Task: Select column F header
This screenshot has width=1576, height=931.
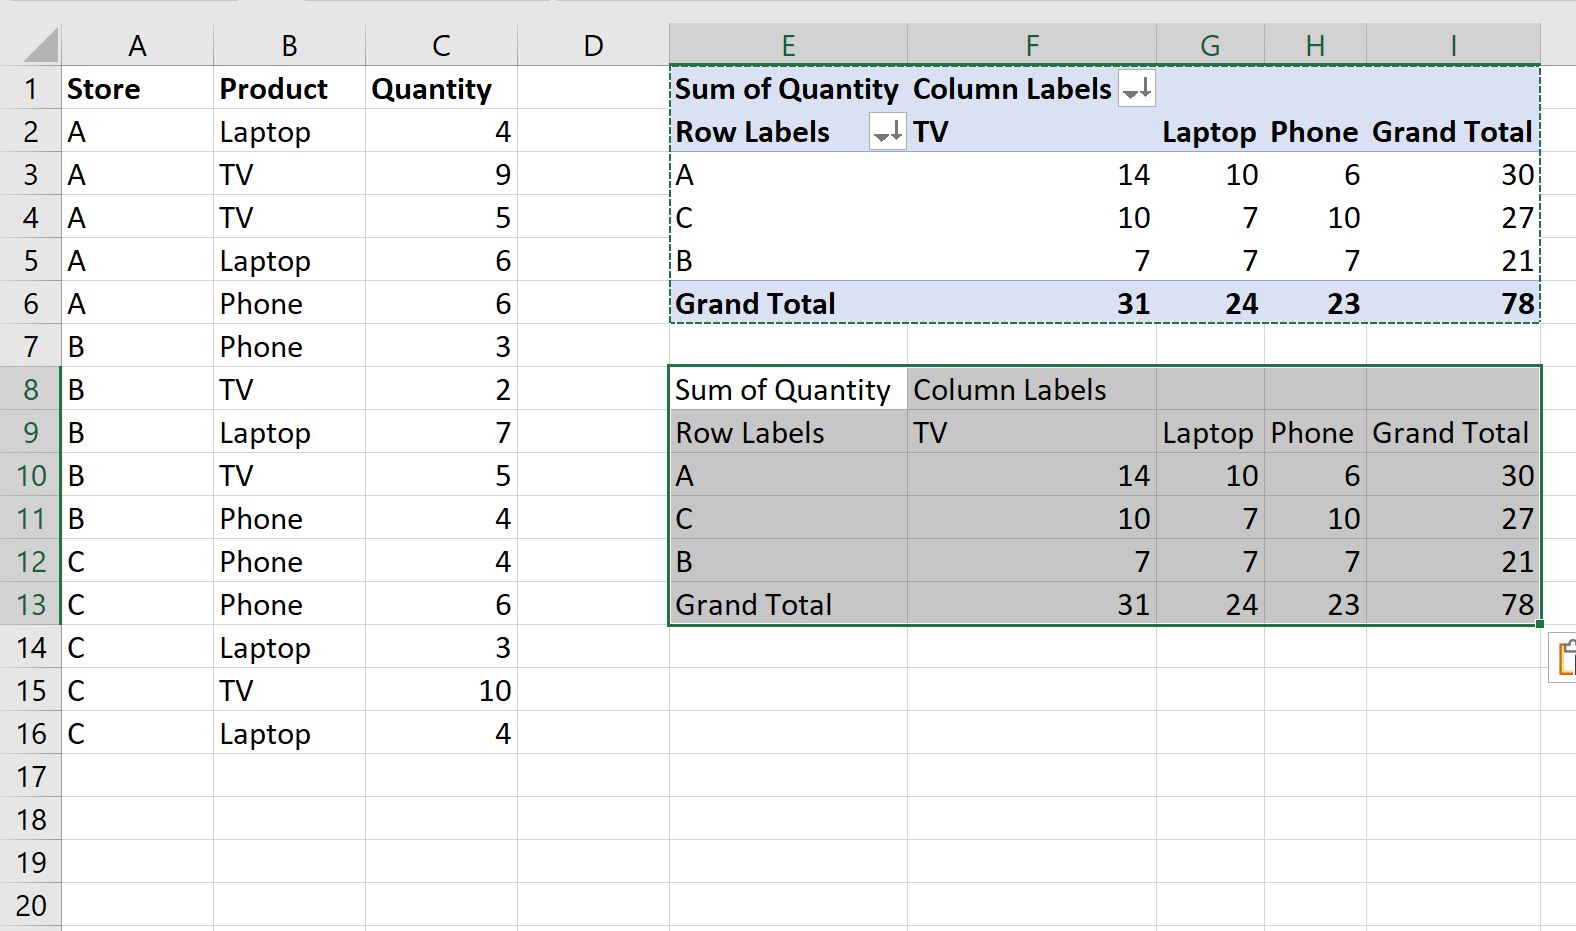Action: point(1032,46)
